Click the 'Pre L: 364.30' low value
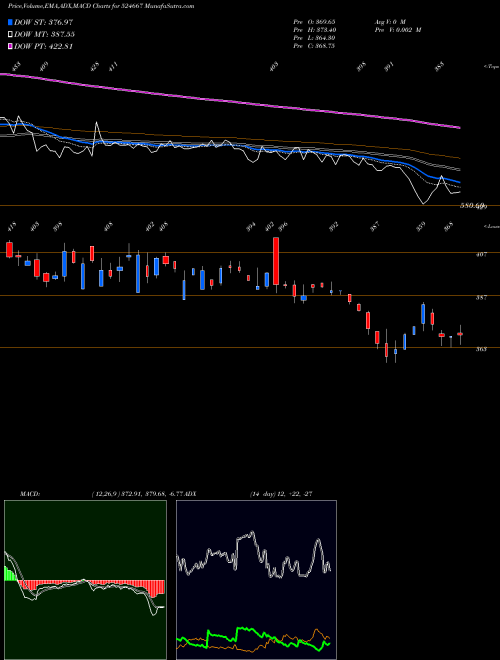The width and height of the screenshot is (500, 660). tap(314, 38)
